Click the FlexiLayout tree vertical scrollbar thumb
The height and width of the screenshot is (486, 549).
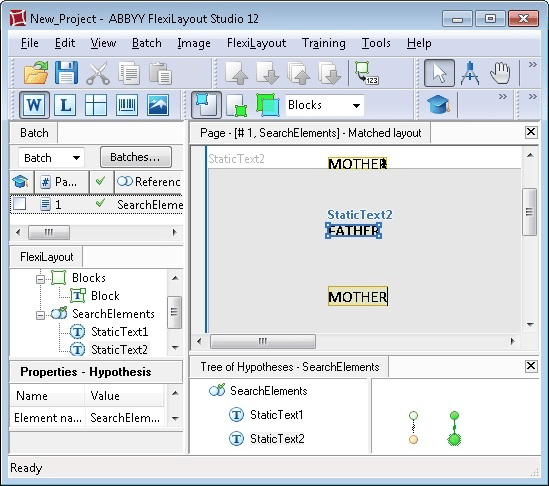click(x=174, y=312)
